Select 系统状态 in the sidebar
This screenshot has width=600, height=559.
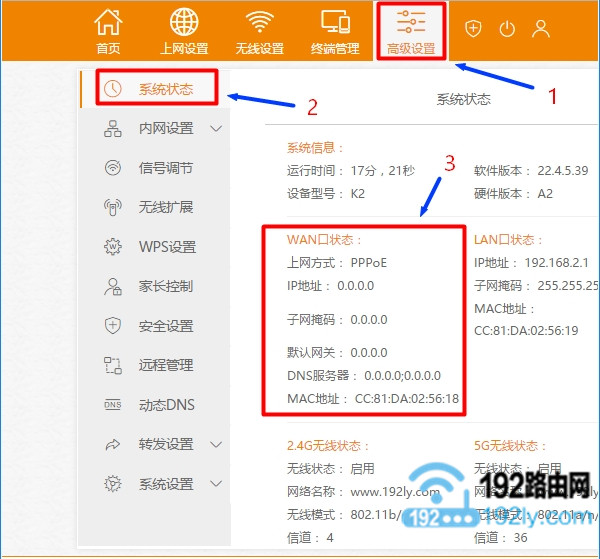tap(165, 89)
